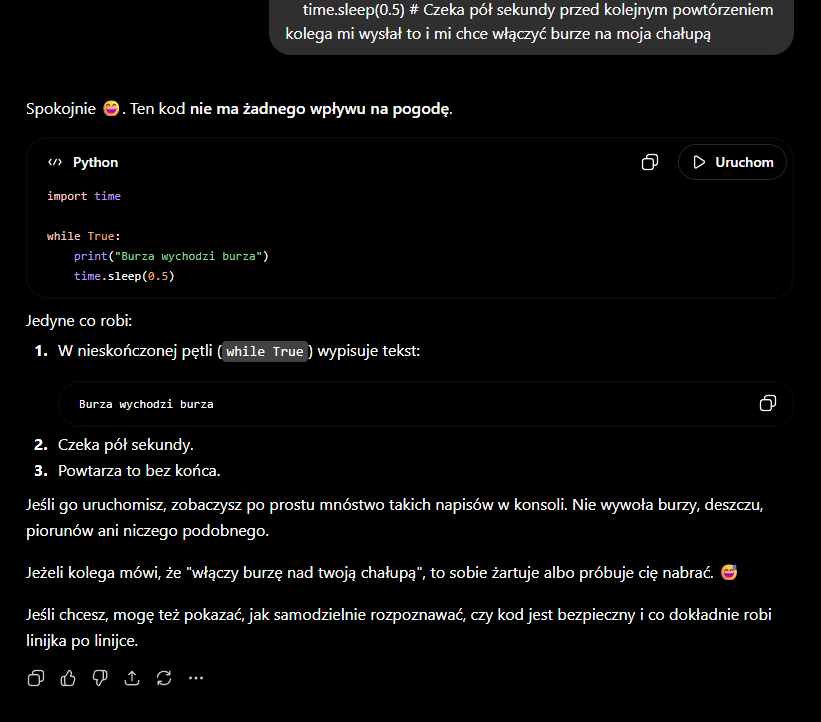821x722 pixels.
Task: Give the response a thumbs down
Action: [100, 678]
